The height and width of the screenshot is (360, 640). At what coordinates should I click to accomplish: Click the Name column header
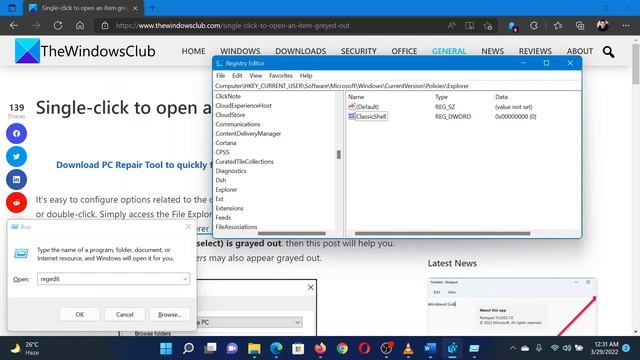356,97
